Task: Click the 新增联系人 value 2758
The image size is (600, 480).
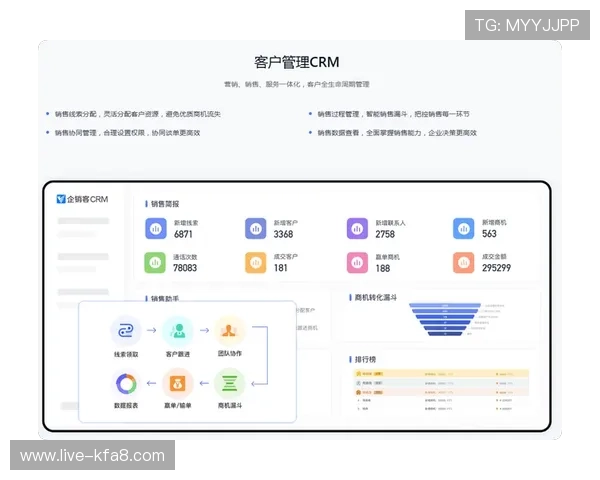Action: [385, 234]
